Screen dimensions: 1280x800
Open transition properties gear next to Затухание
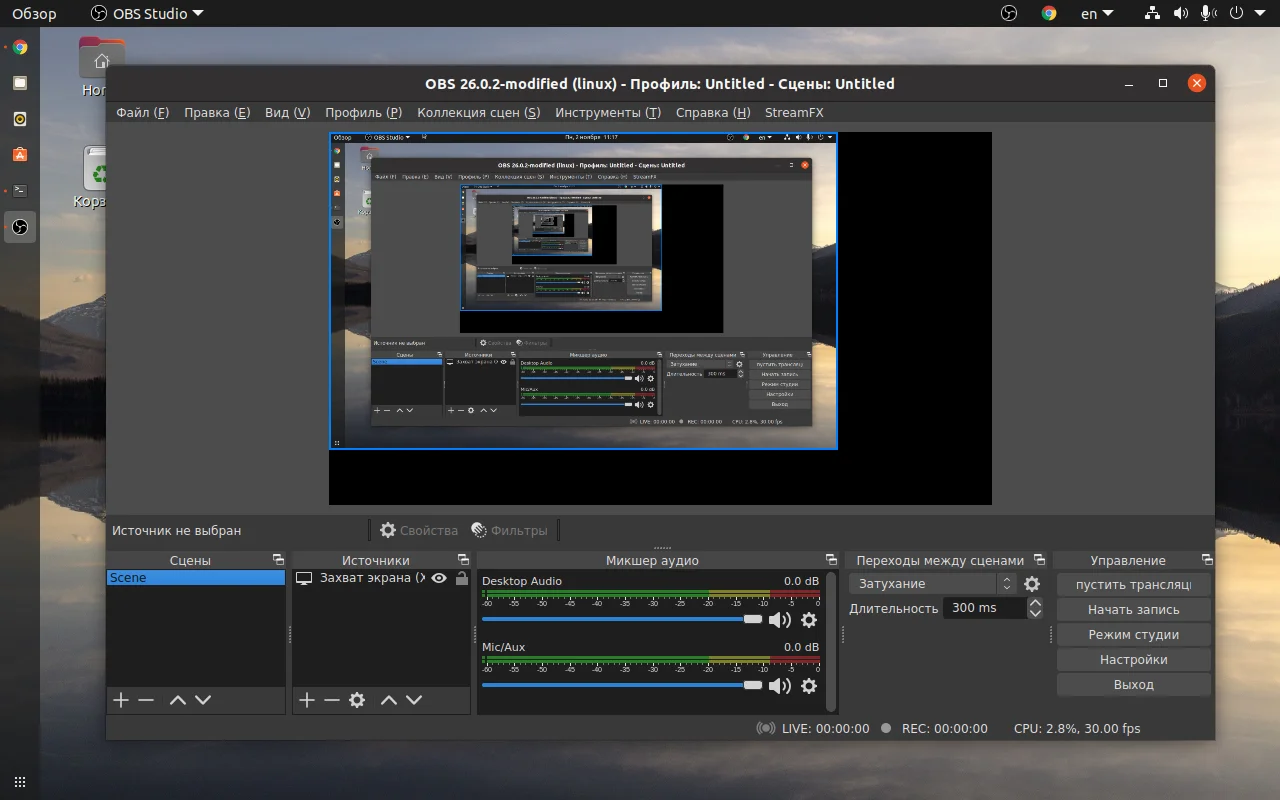coord(1032,584)
